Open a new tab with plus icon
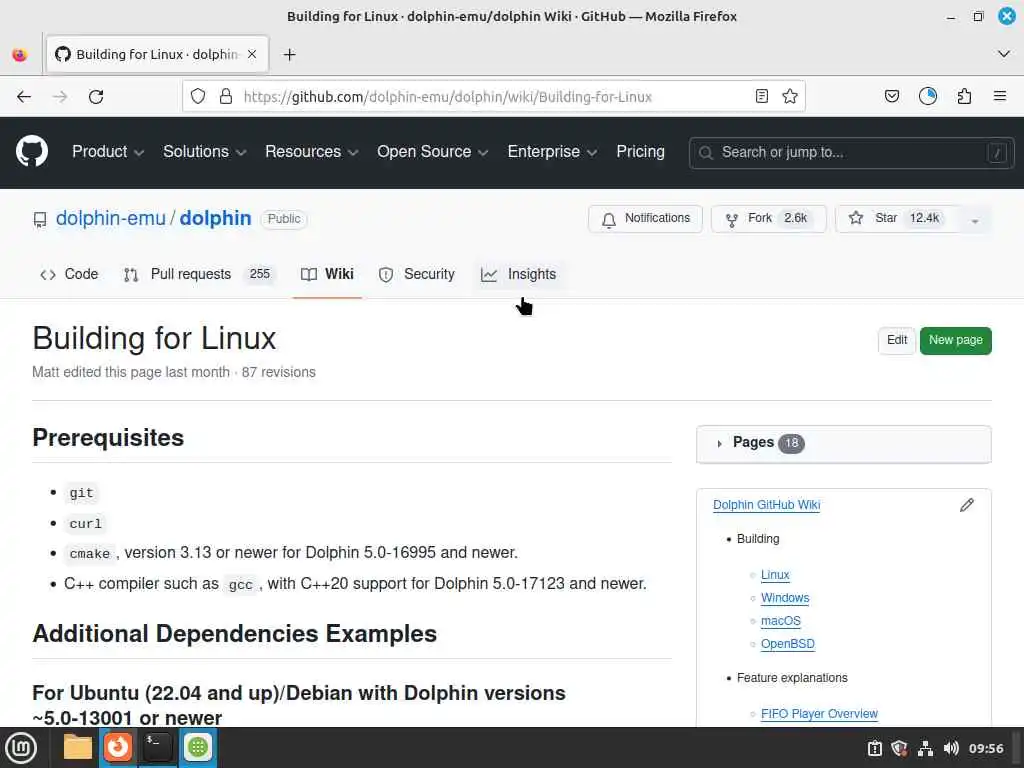1024x768 pixels. pos(289,54)
